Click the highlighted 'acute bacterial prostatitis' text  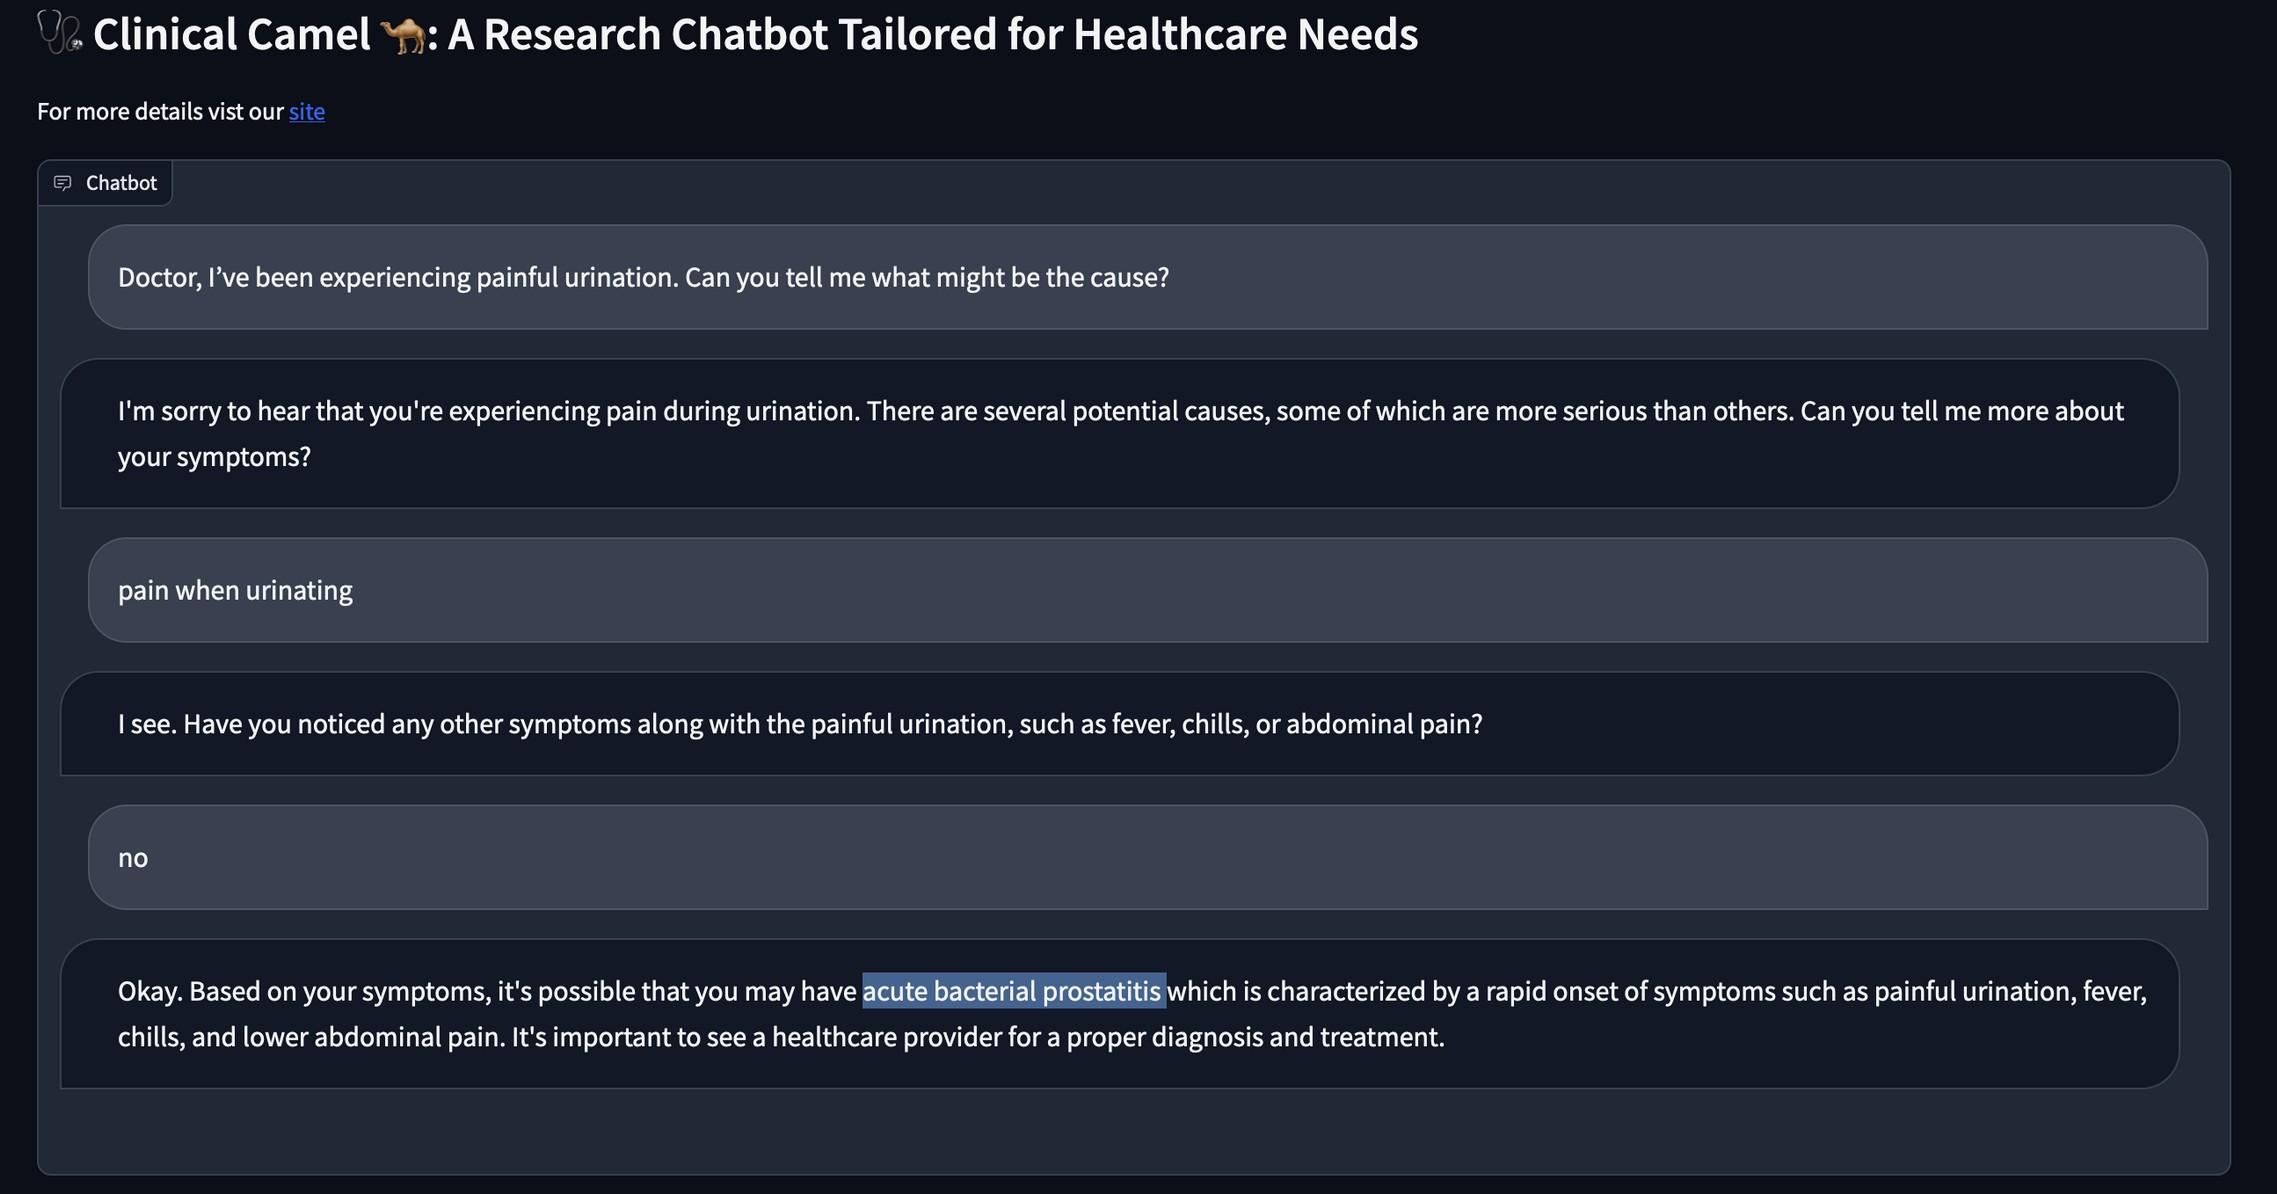[1013, 991]
